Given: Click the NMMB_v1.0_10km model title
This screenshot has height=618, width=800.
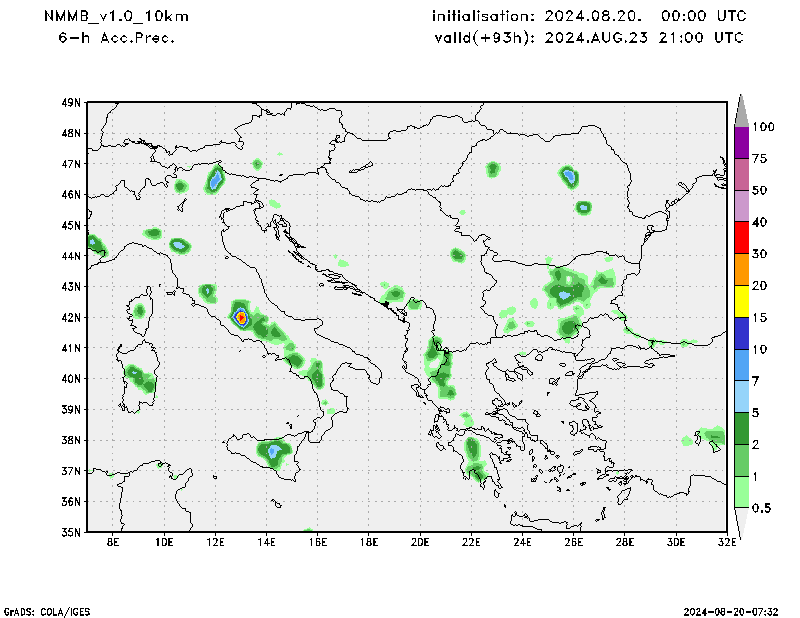Looking at the screenshot, I should pyautogui.click(x=116, y=17).
